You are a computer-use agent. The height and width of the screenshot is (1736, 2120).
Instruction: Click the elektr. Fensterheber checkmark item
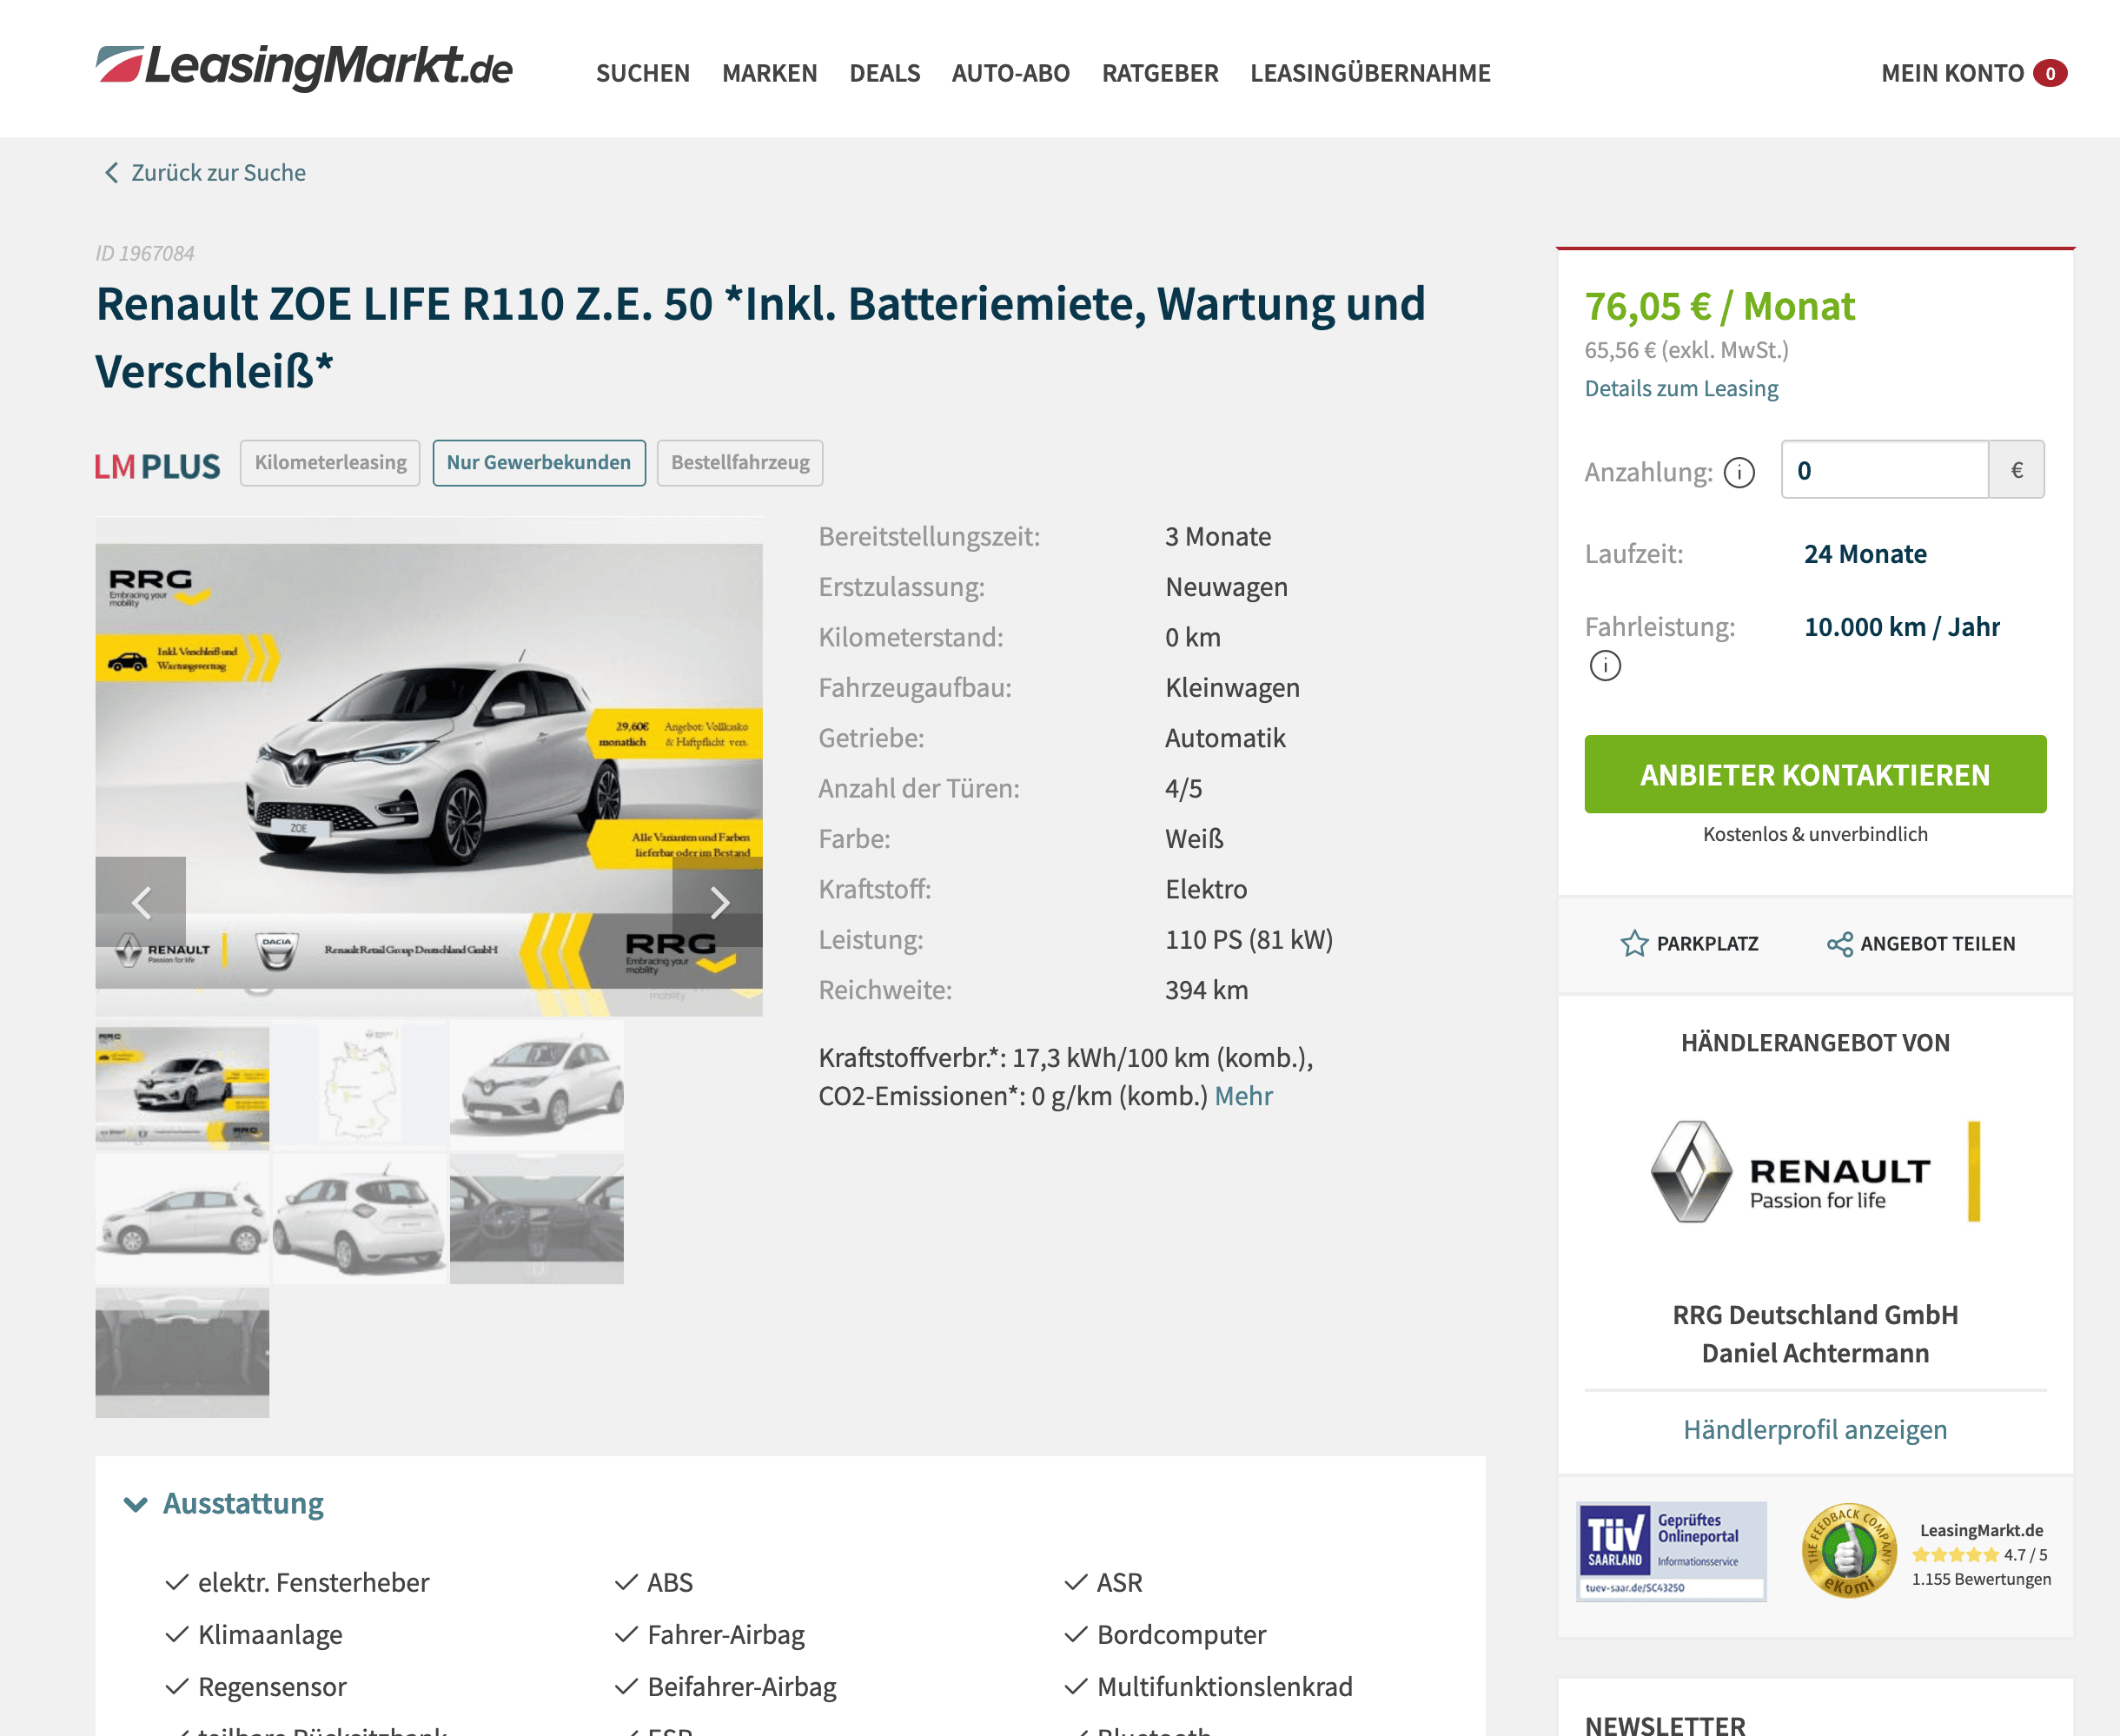click(x=298, y=1582)
